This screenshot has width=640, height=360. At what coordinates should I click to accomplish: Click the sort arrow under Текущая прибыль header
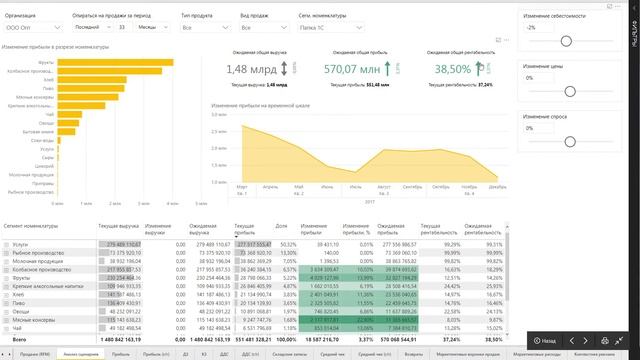[x=236, y=237]
